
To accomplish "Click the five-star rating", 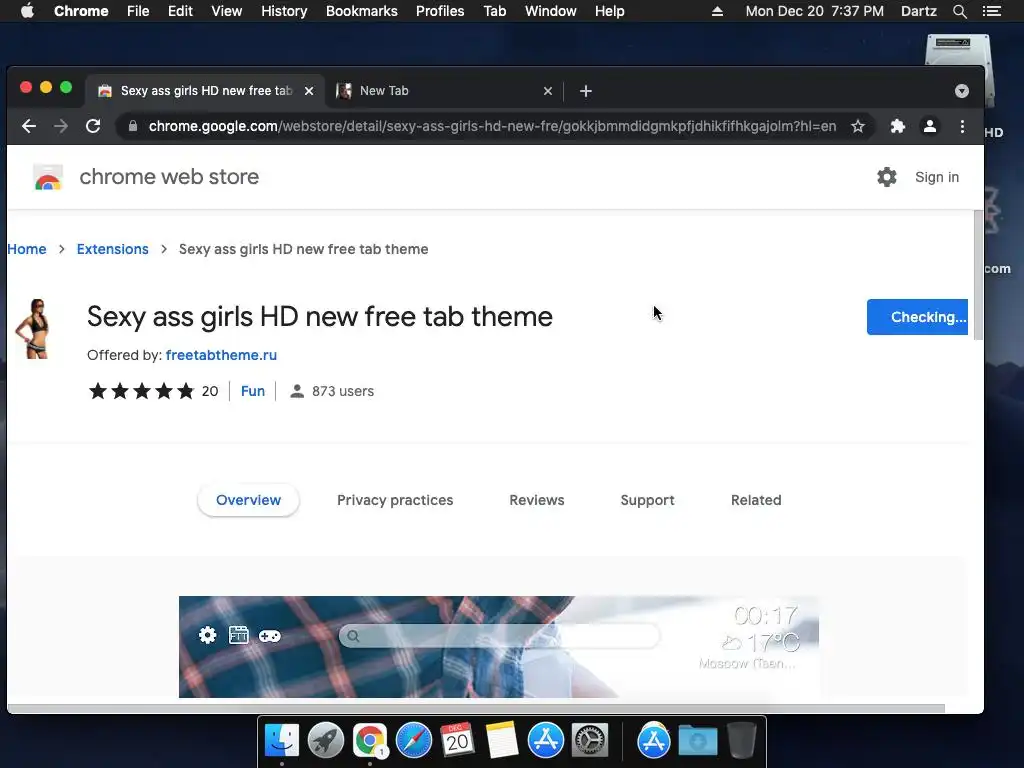I will (142, 391).
